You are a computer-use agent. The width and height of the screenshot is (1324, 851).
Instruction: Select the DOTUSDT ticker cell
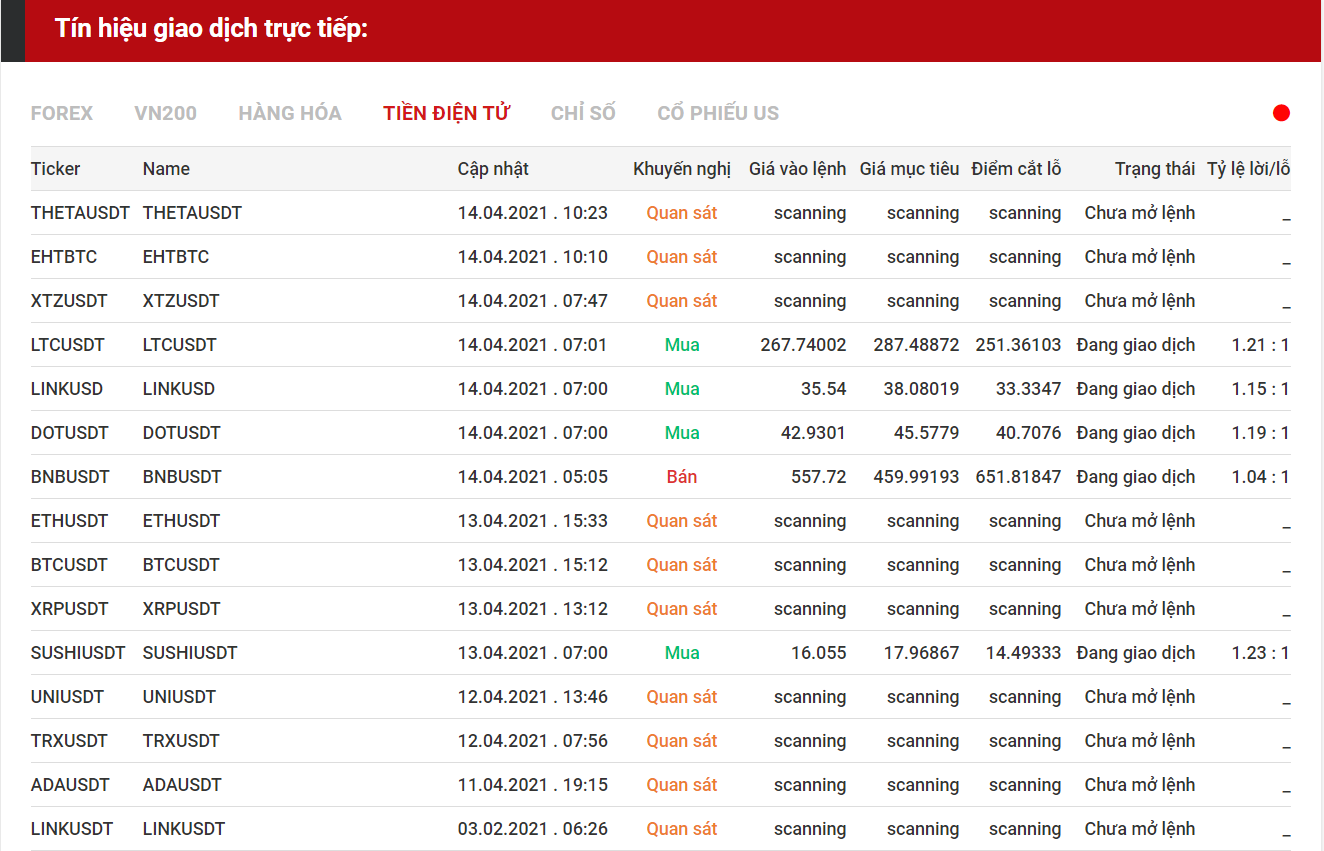tap(70, 433)
